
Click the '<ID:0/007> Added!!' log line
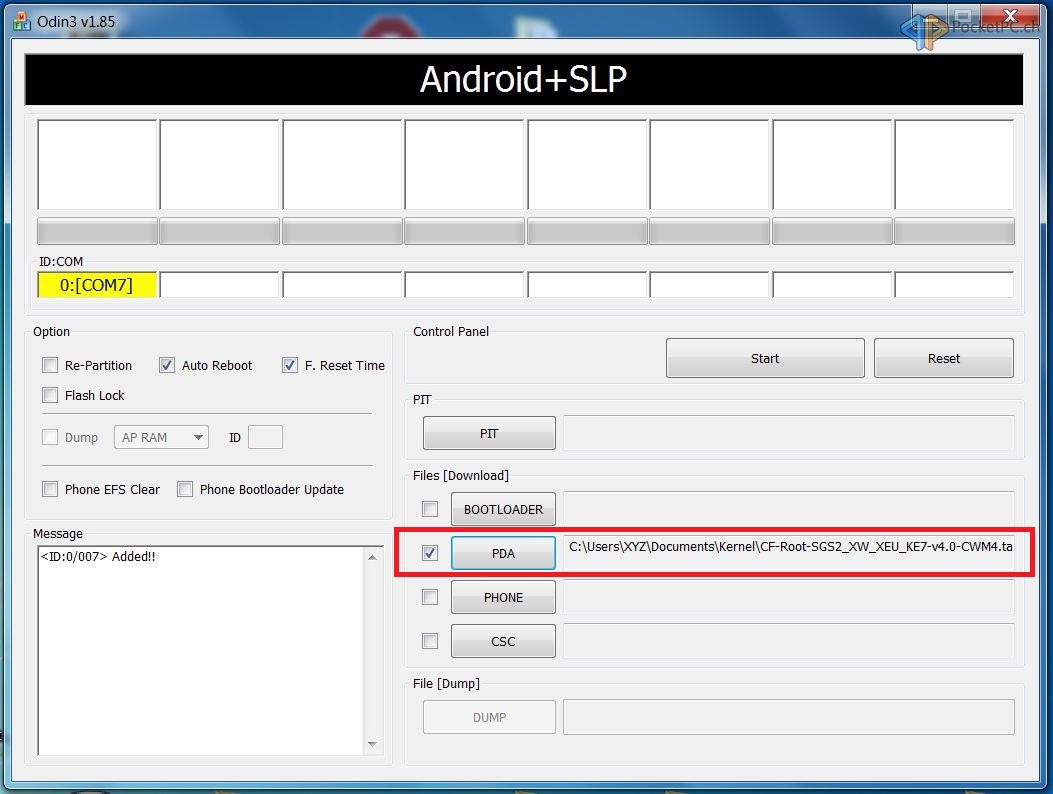coord(98,556)
